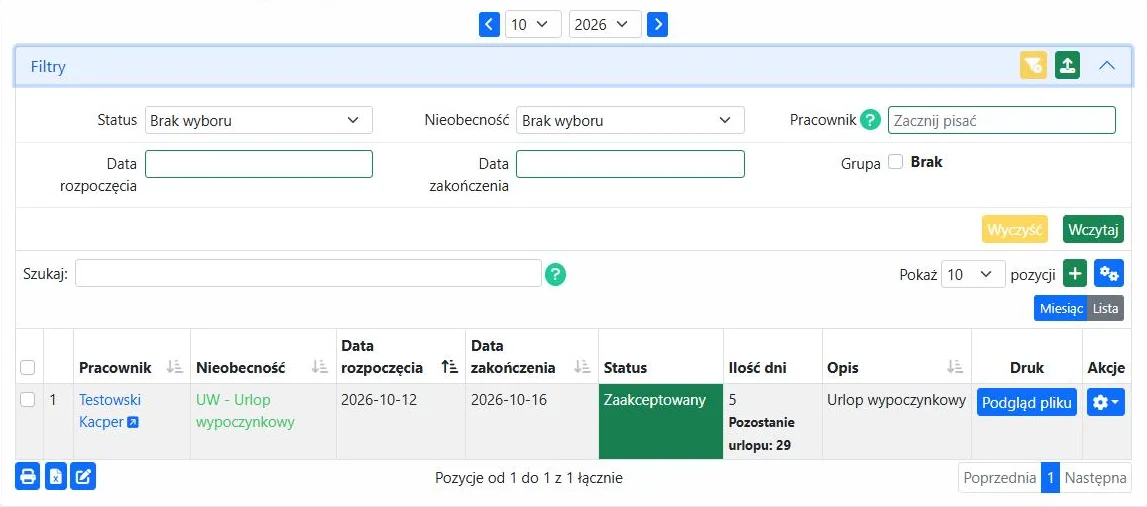
Task: Click Następna pagination button
Action: [1095, 478]
